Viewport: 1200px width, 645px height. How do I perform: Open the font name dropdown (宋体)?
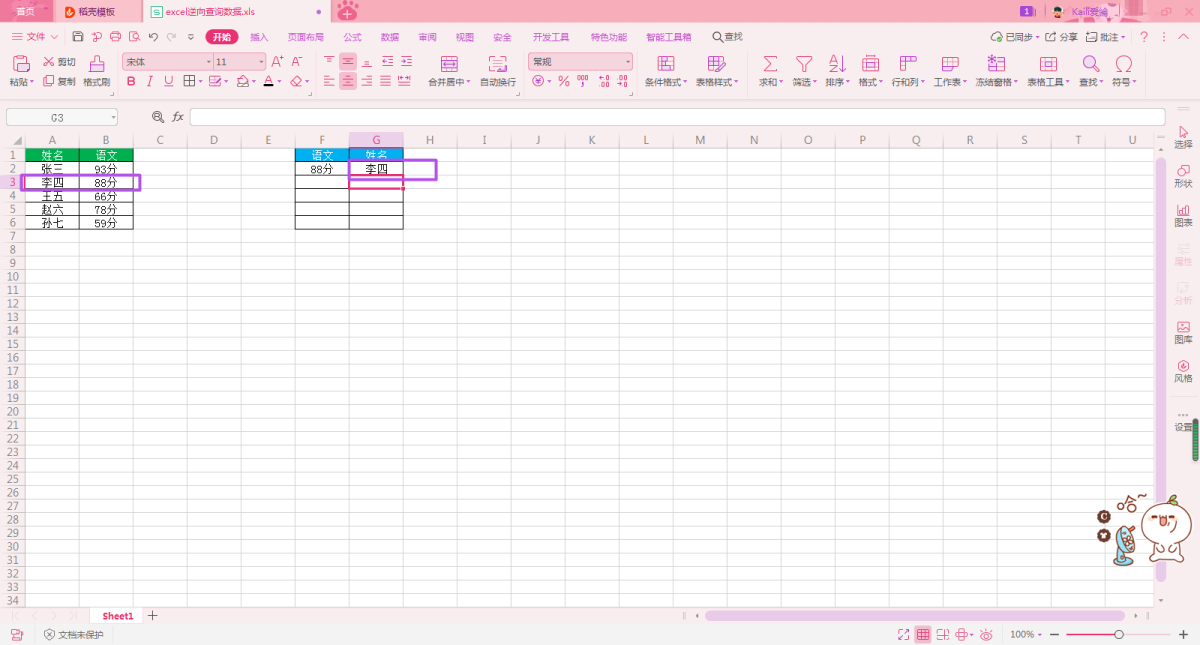point(166,62)
